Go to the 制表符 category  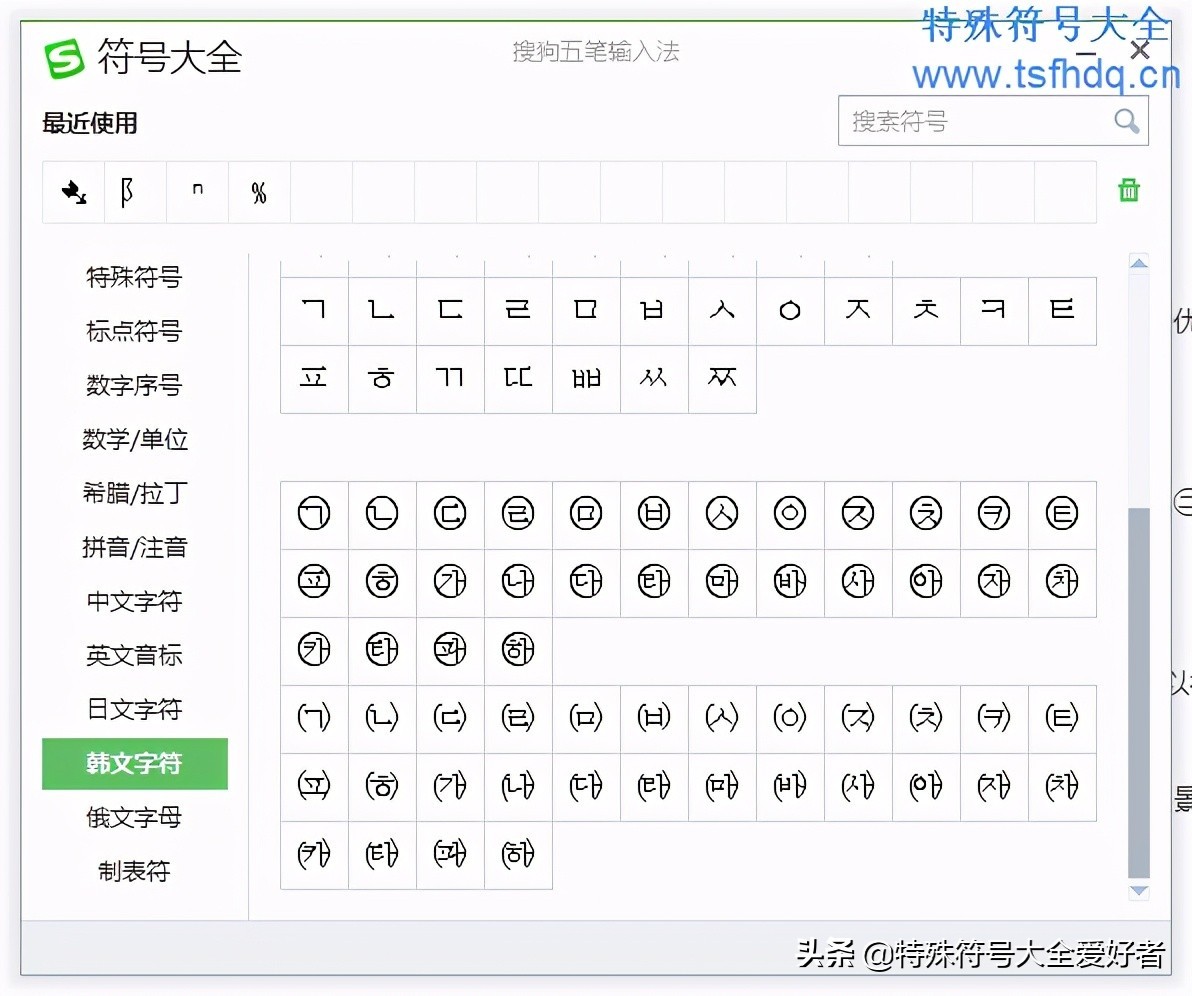(x=134, y=871)
